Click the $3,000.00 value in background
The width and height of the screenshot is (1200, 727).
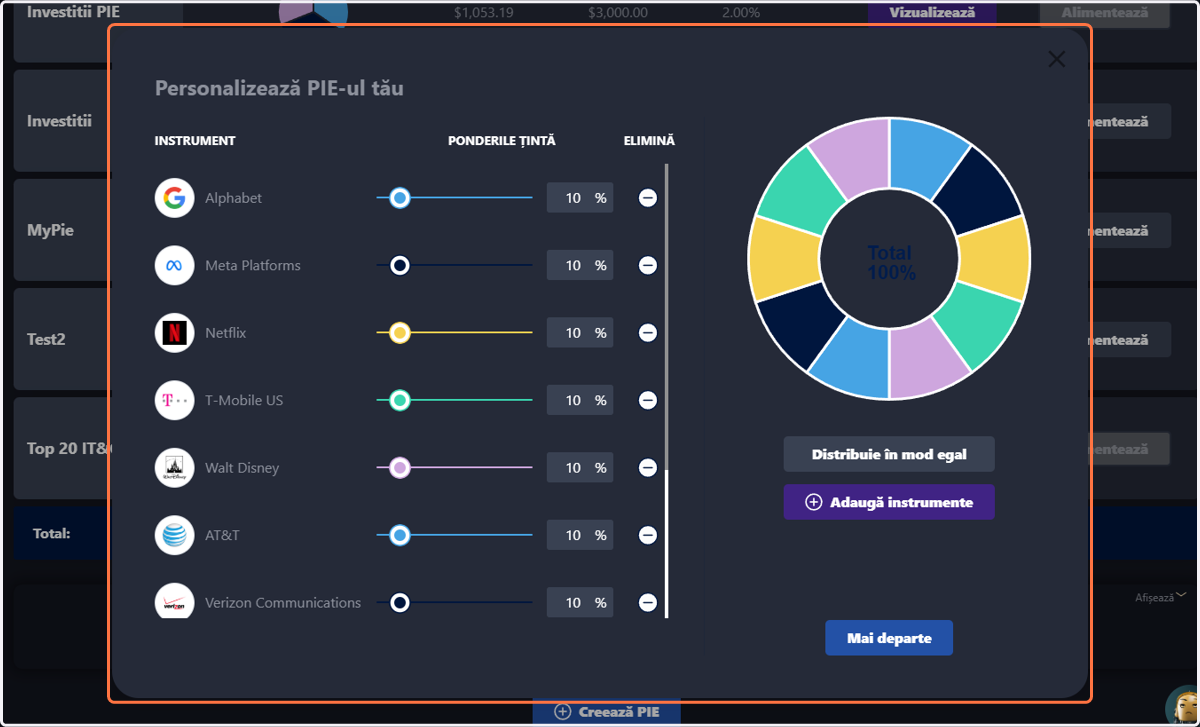point(618,13)
